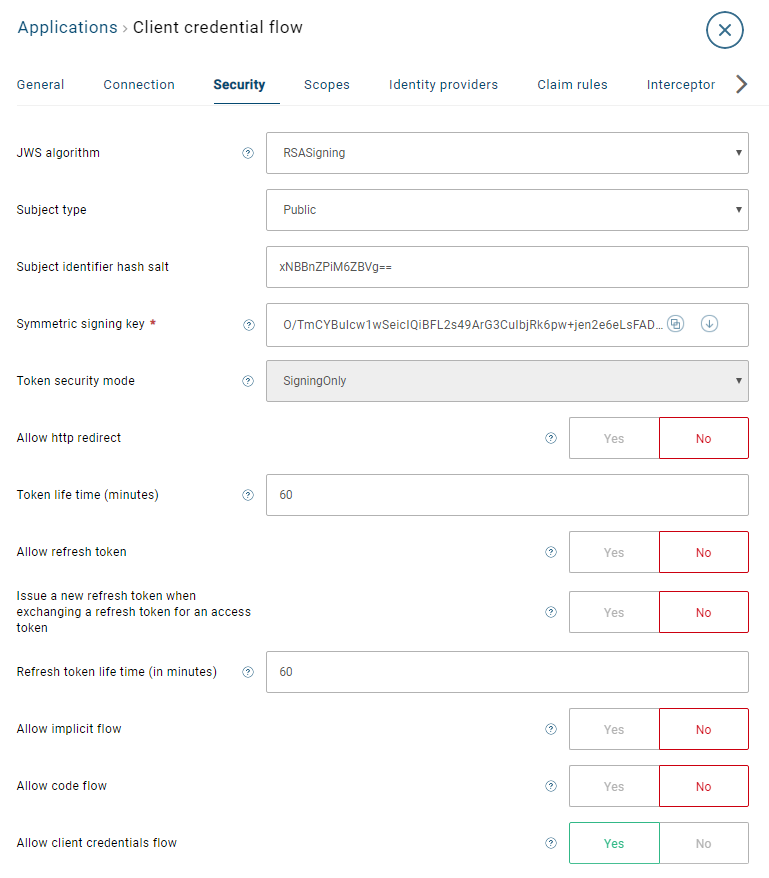Edit the Refresh token life time field
This screenshot has width=769, height=878.
coord(507,672)
